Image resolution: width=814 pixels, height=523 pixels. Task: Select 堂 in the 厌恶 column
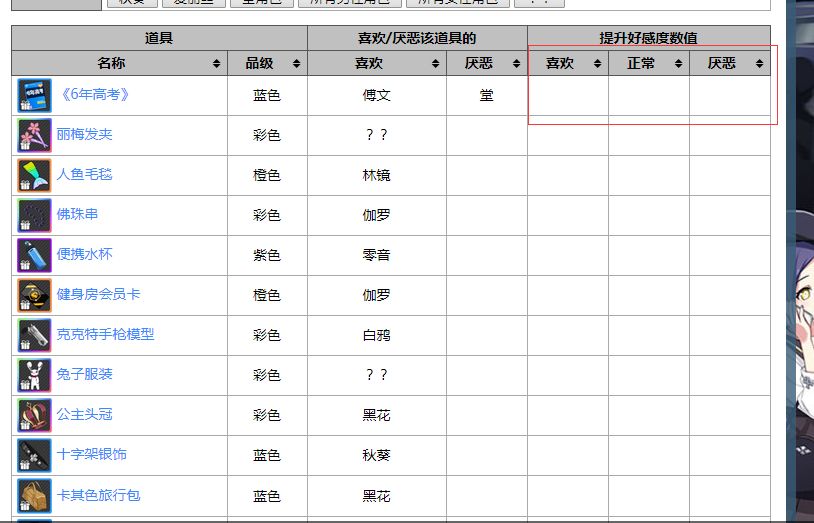486,96
